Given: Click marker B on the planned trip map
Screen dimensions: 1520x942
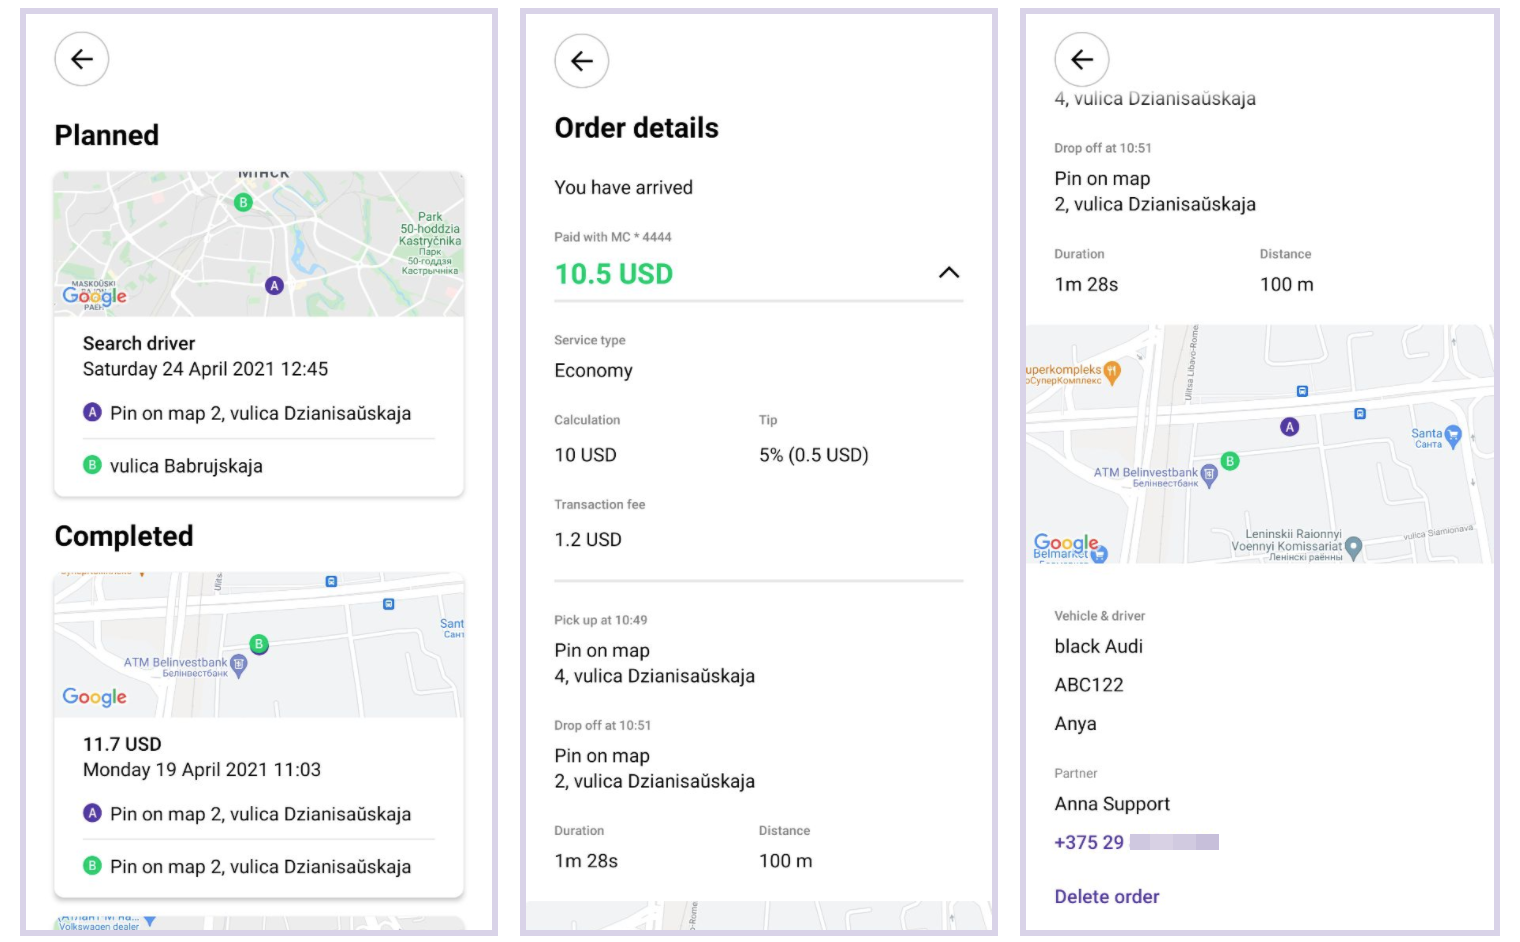Looking at the screenshot, I should point(243,202).
